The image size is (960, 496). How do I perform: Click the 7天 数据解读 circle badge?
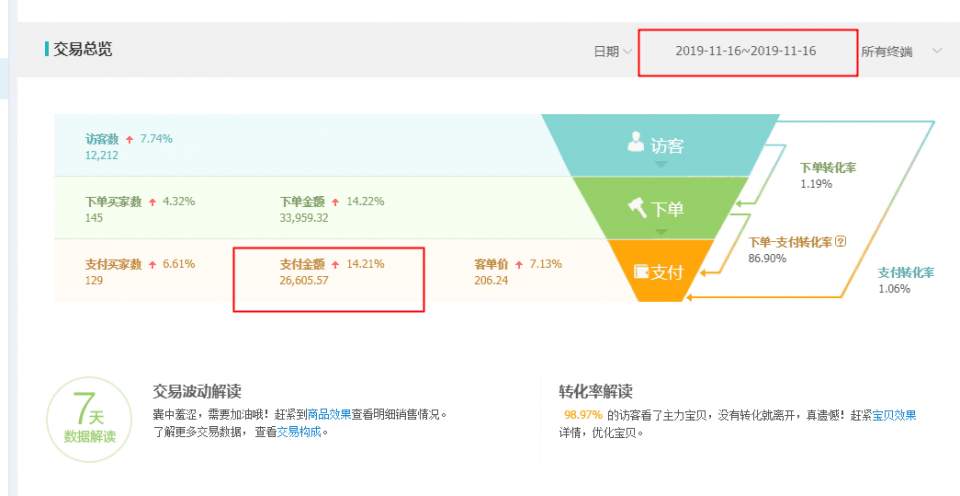(x=89, y=419)
